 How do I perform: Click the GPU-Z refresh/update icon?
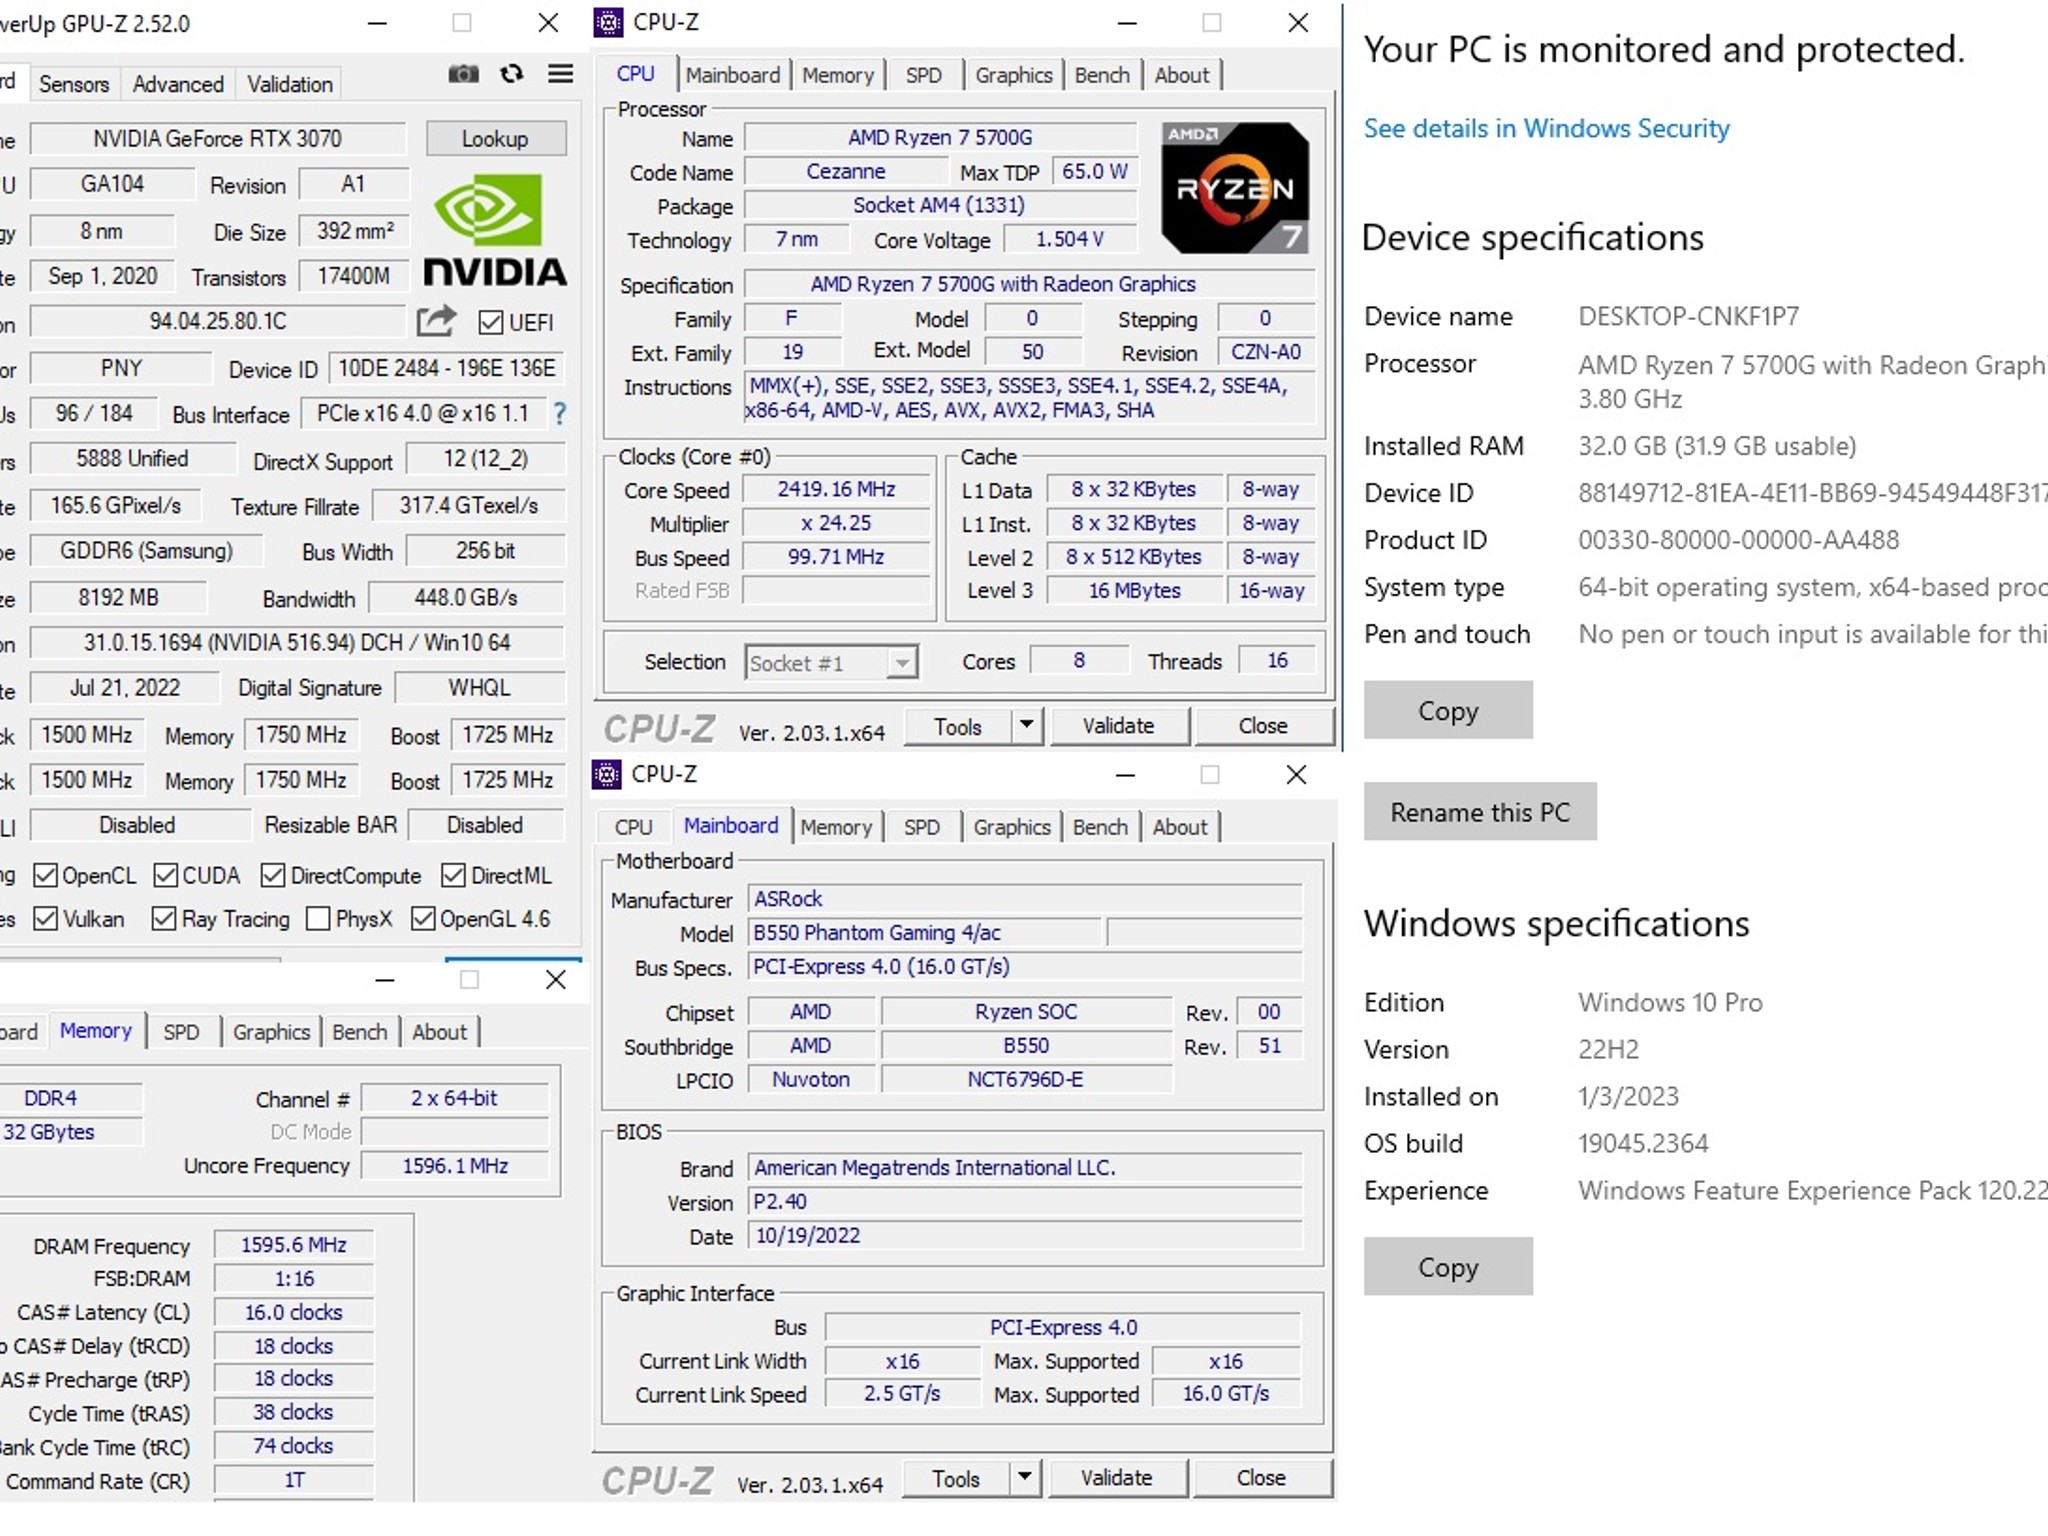(511, 74)
